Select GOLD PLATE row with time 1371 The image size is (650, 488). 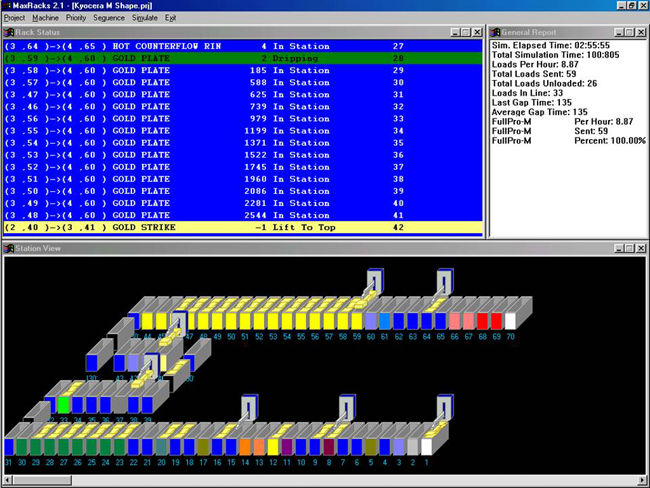pos(243,143)
